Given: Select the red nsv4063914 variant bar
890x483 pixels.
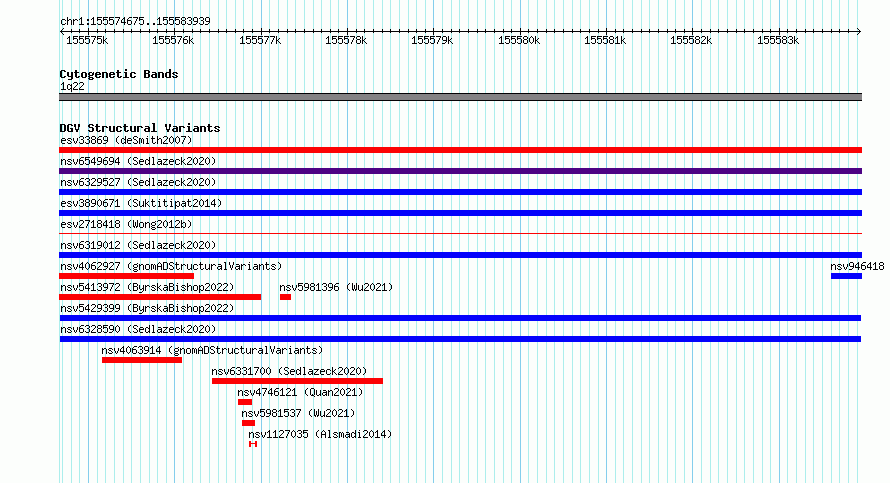Looking at the screenshot, I should click(142, 360).
